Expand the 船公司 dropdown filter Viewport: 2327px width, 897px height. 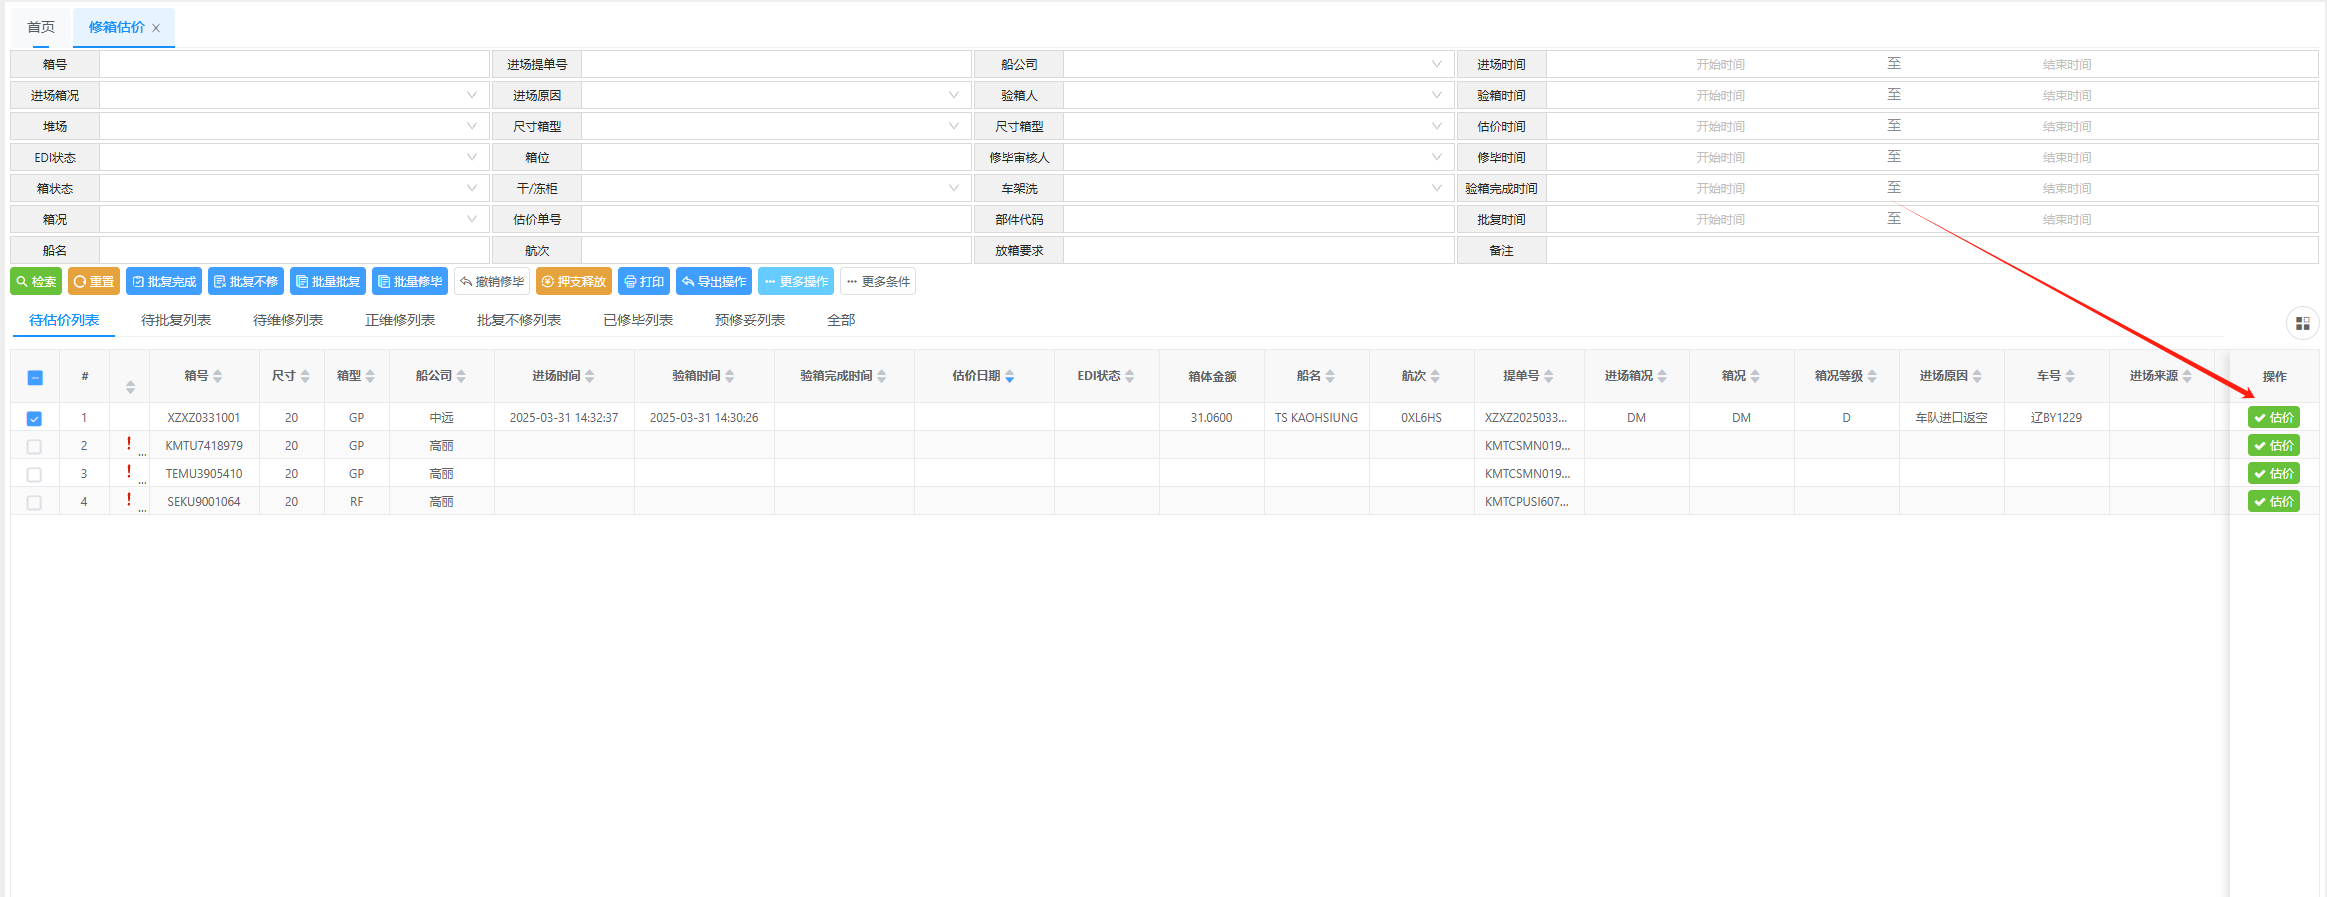(1258, 65)
